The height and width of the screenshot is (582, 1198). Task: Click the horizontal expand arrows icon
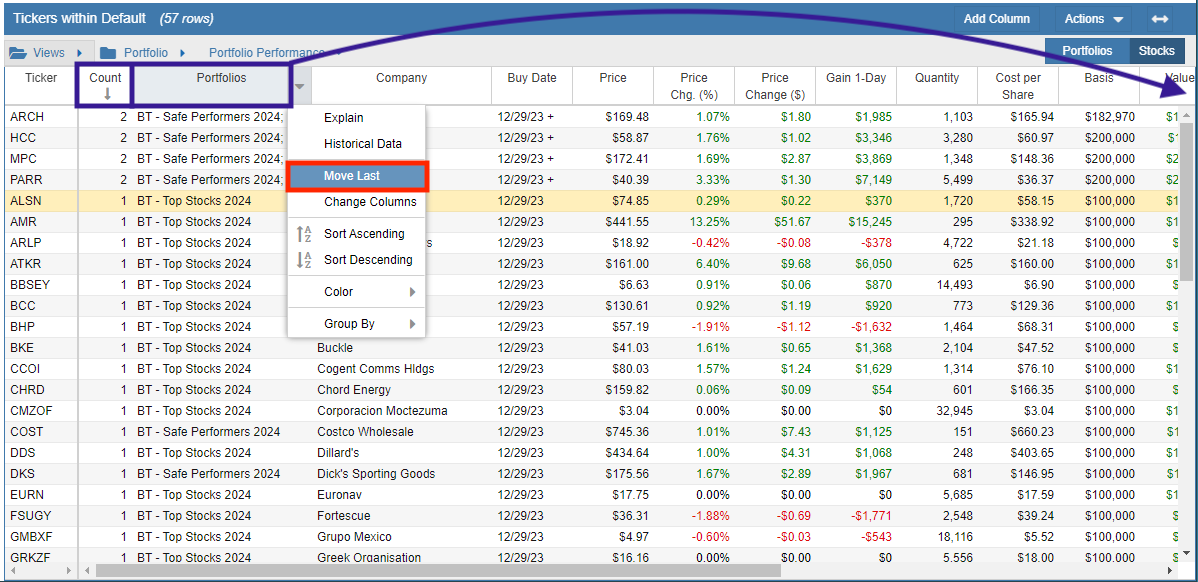pos(1159,19)
